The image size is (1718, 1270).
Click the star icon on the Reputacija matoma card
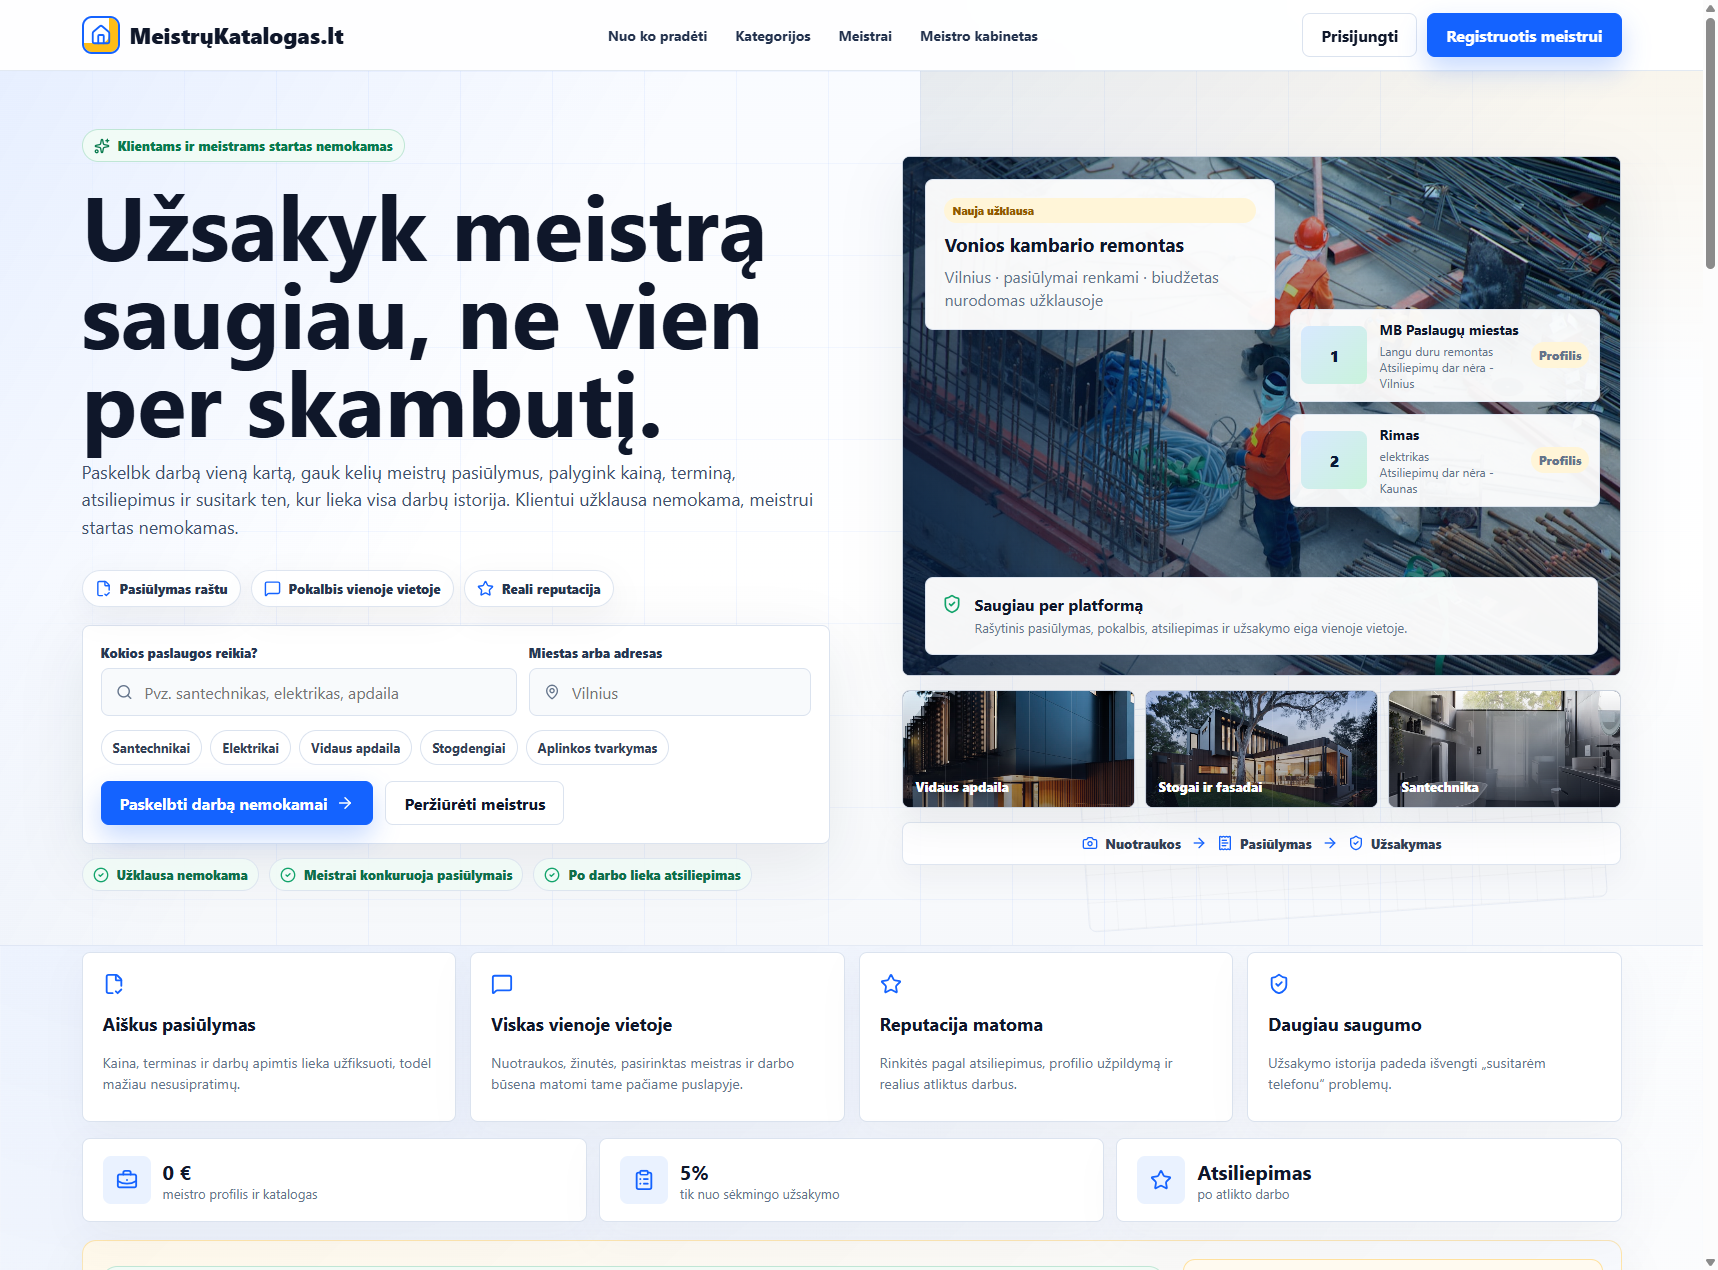[891, 984]
